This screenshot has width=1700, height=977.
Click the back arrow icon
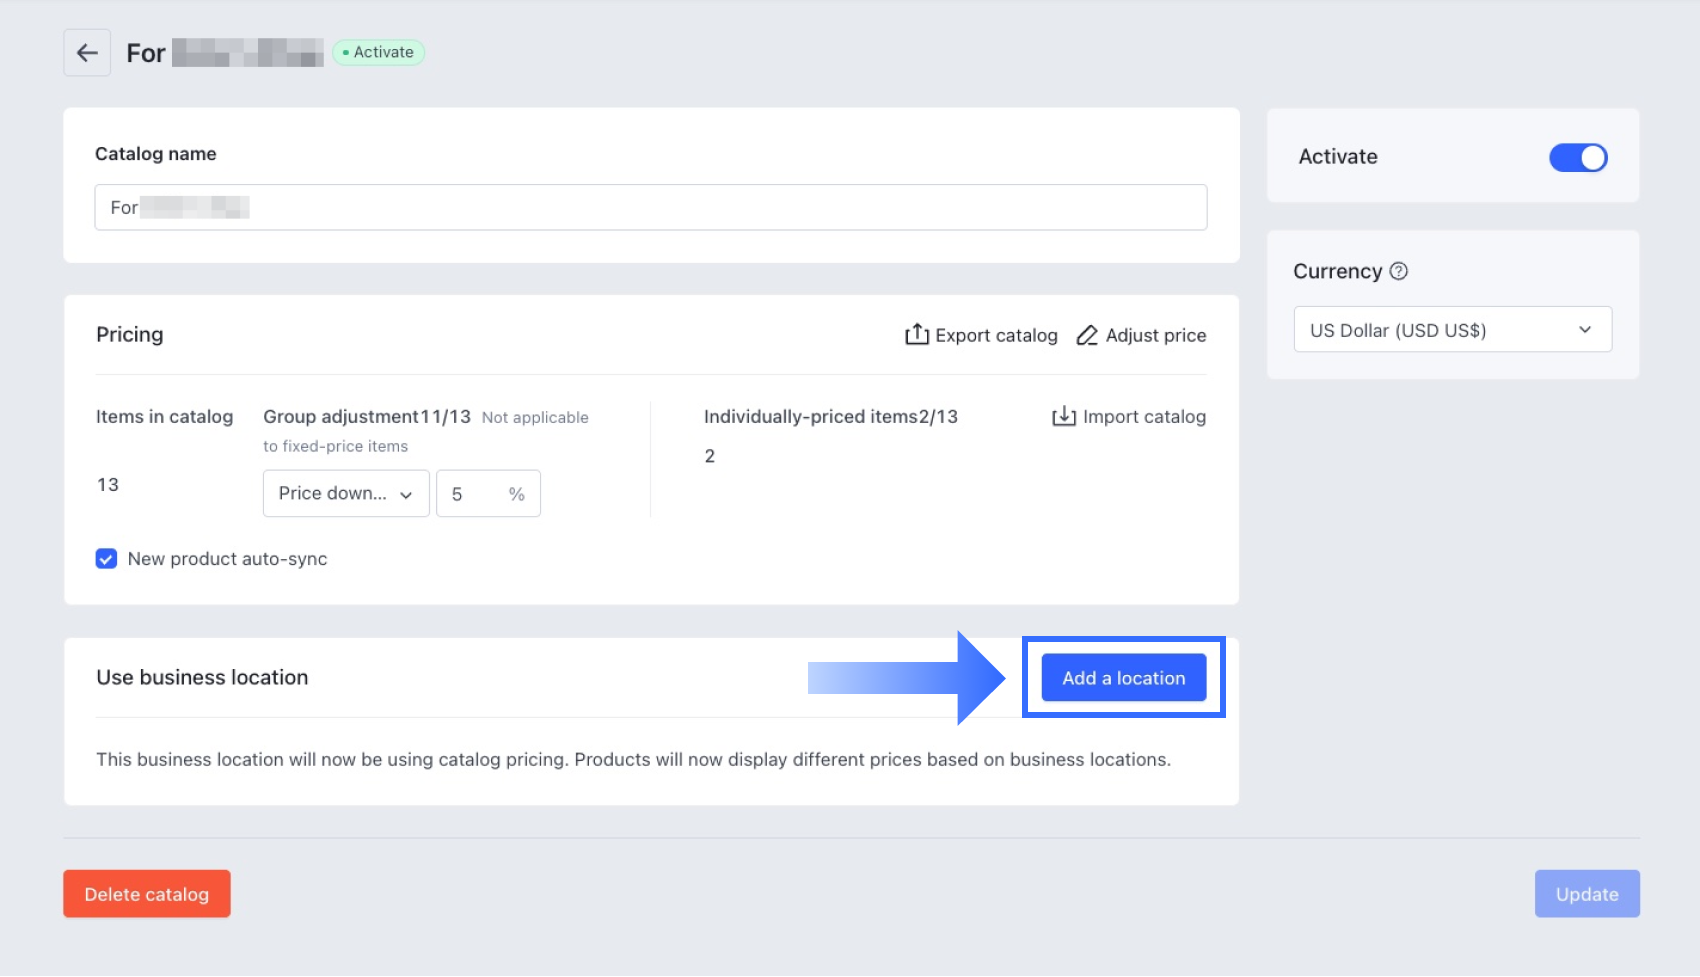click(87, 53)
